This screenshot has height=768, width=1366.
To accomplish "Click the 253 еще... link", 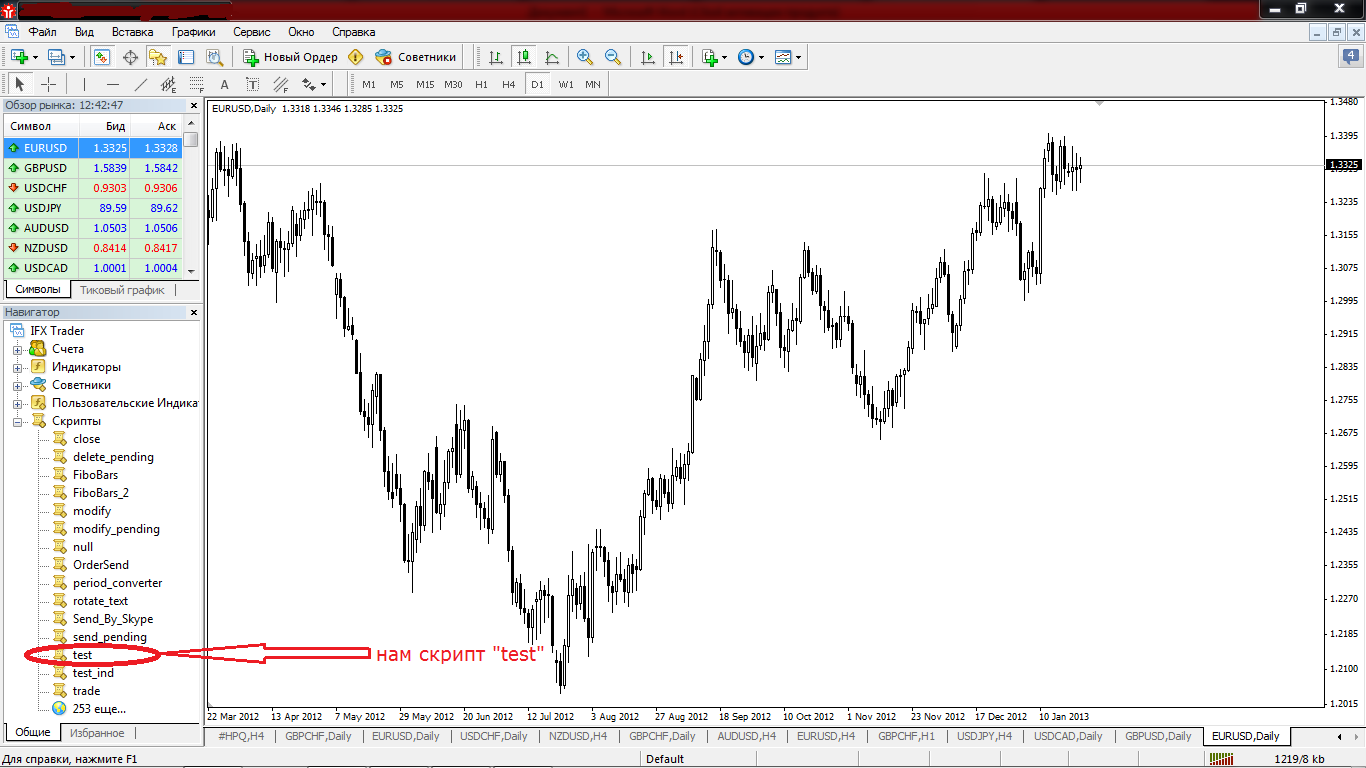I will pyautogui.click(x=99, y=709).
